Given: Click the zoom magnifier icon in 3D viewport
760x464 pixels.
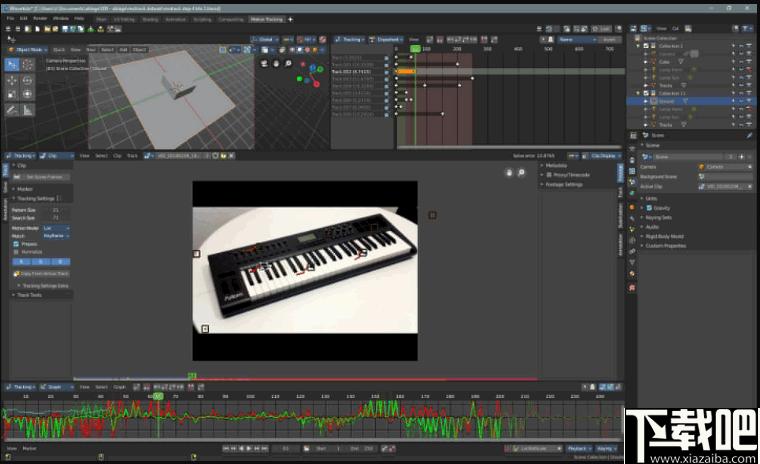Looking at the screenshot, I should pyautogui.click(x=288, y=64).
